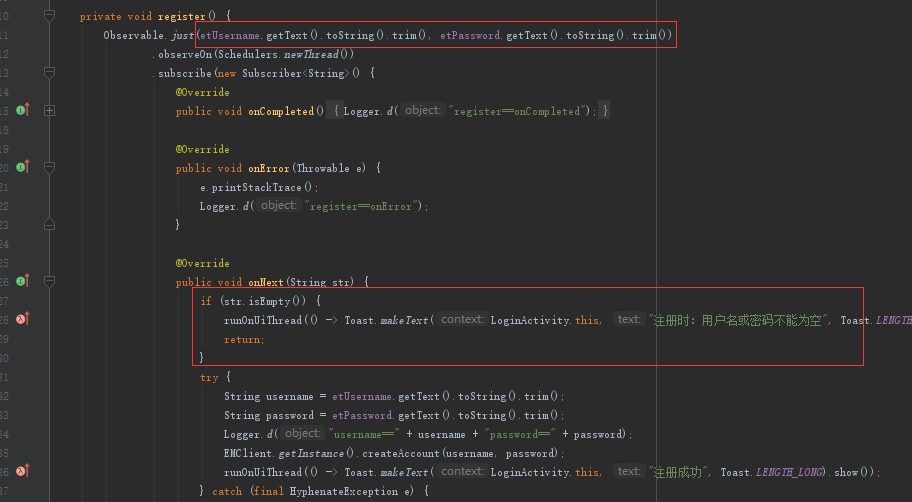The height and width of the screenshot is (502, 912).
Task: Collapse the subscribe(new Subscriber) fold marker
Action: pyautogui.click(x=49, y=73)
